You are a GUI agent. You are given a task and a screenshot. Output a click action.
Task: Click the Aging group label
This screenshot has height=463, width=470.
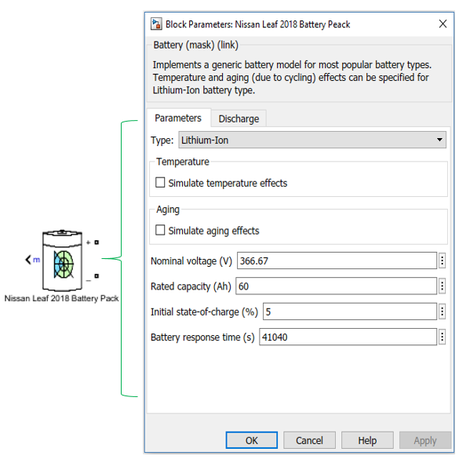168,210
